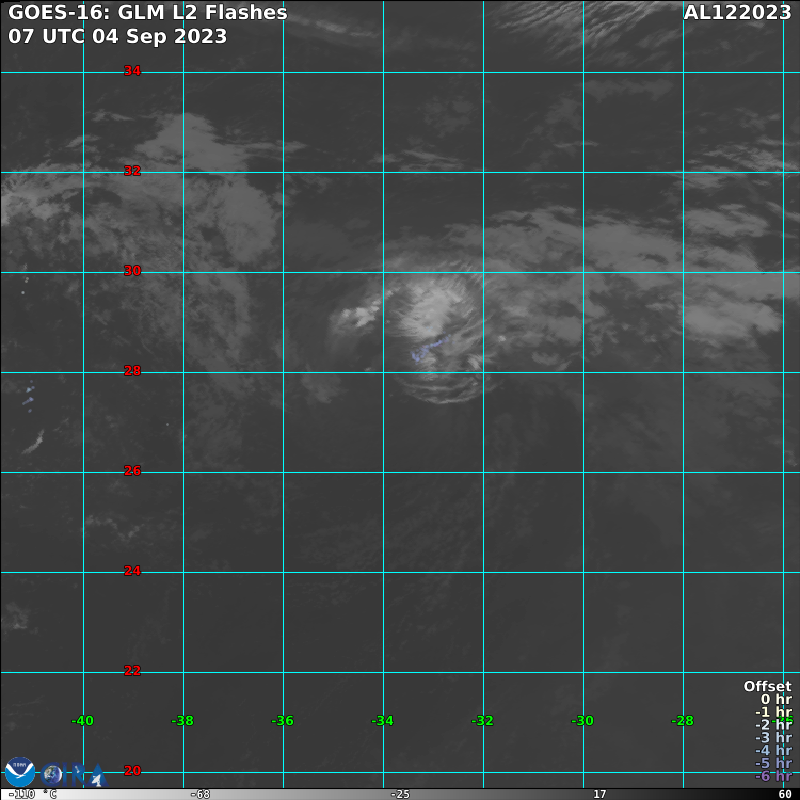Viewport: 800px width, 800px height.
Task: Click the "Offset" legend heading
Action: pyautogui.click(x=767, y=687)
